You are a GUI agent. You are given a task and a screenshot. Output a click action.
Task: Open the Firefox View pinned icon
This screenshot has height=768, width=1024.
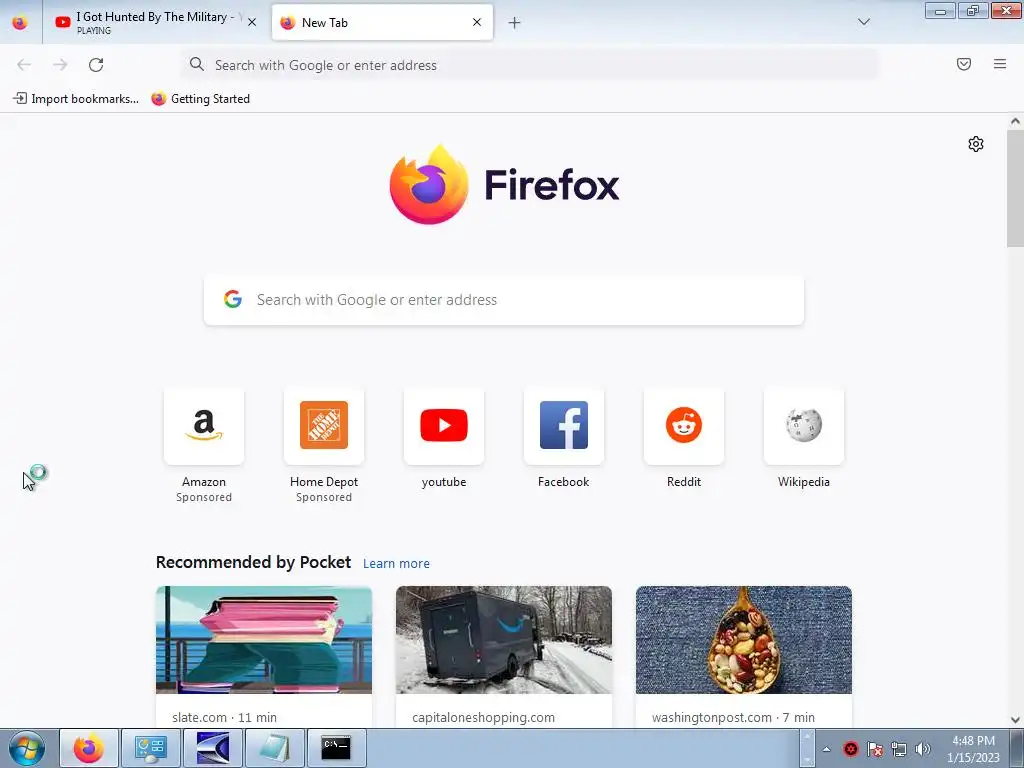[20, 22]
